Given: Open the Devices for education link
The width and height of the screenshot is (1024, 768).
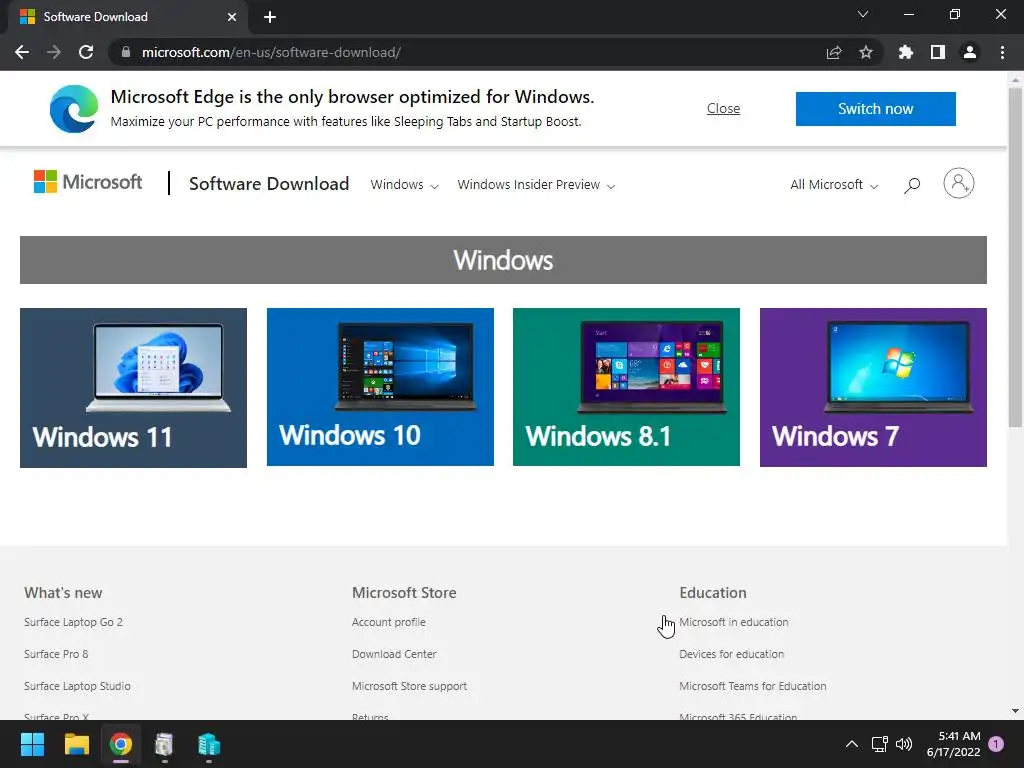Looking at the screenshot, I should click(x=731, y=654).
